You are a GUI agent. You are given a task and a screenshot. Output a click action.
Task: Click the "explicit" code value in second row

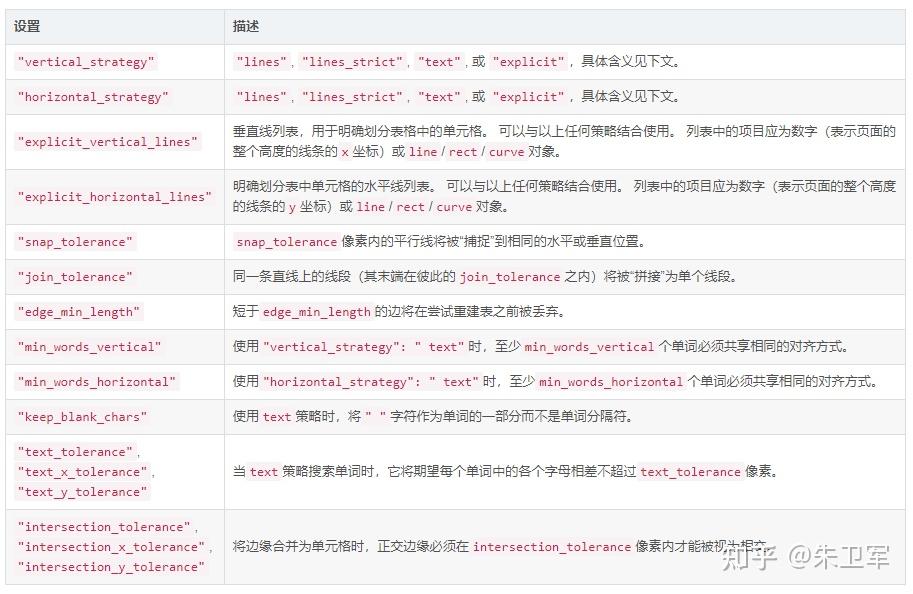click(528, 97)
